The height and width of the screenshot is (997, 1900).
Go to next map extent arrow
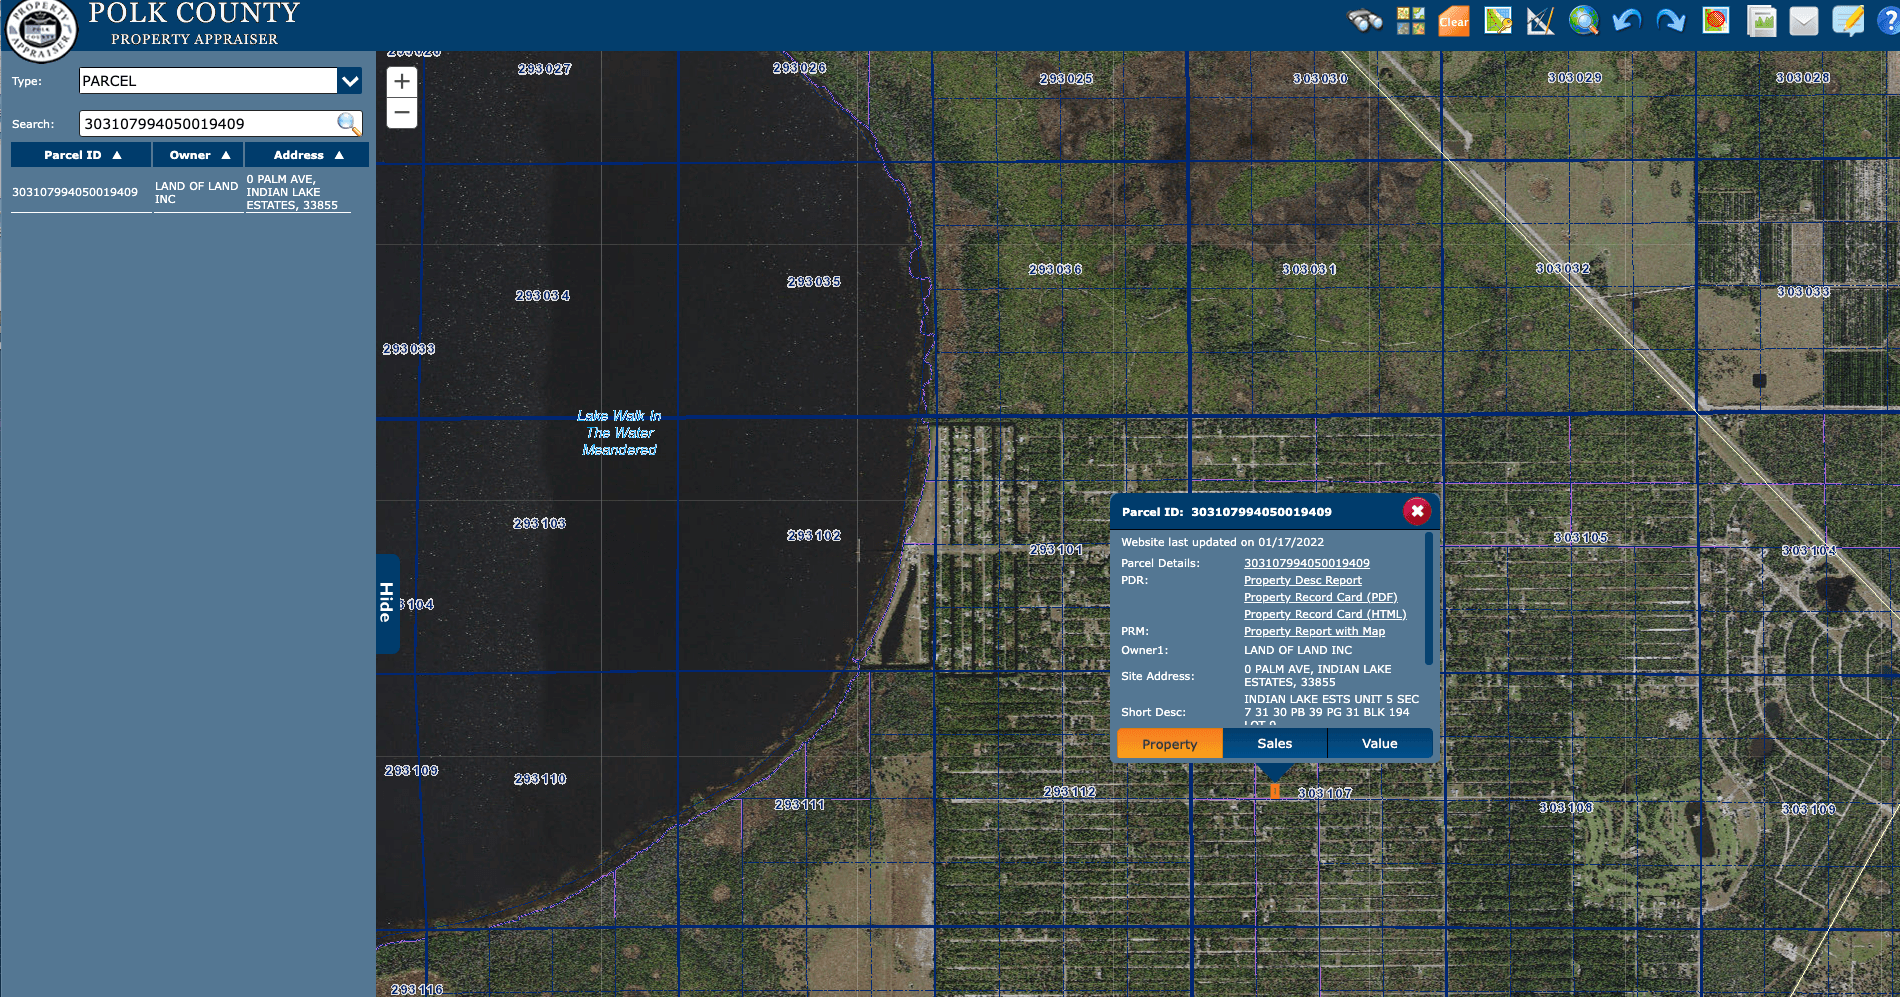tap(1671, 21)
